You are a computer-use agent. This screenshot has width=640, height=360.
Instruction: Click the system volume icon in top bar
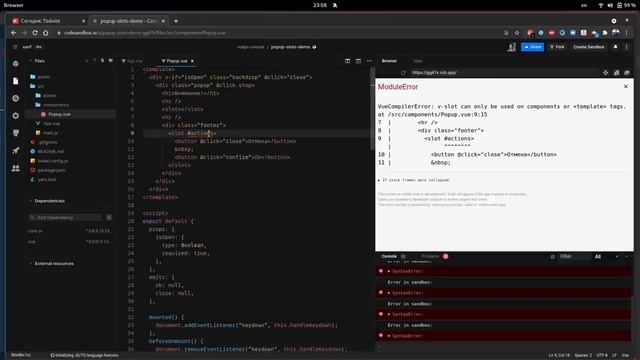[610, 5]
